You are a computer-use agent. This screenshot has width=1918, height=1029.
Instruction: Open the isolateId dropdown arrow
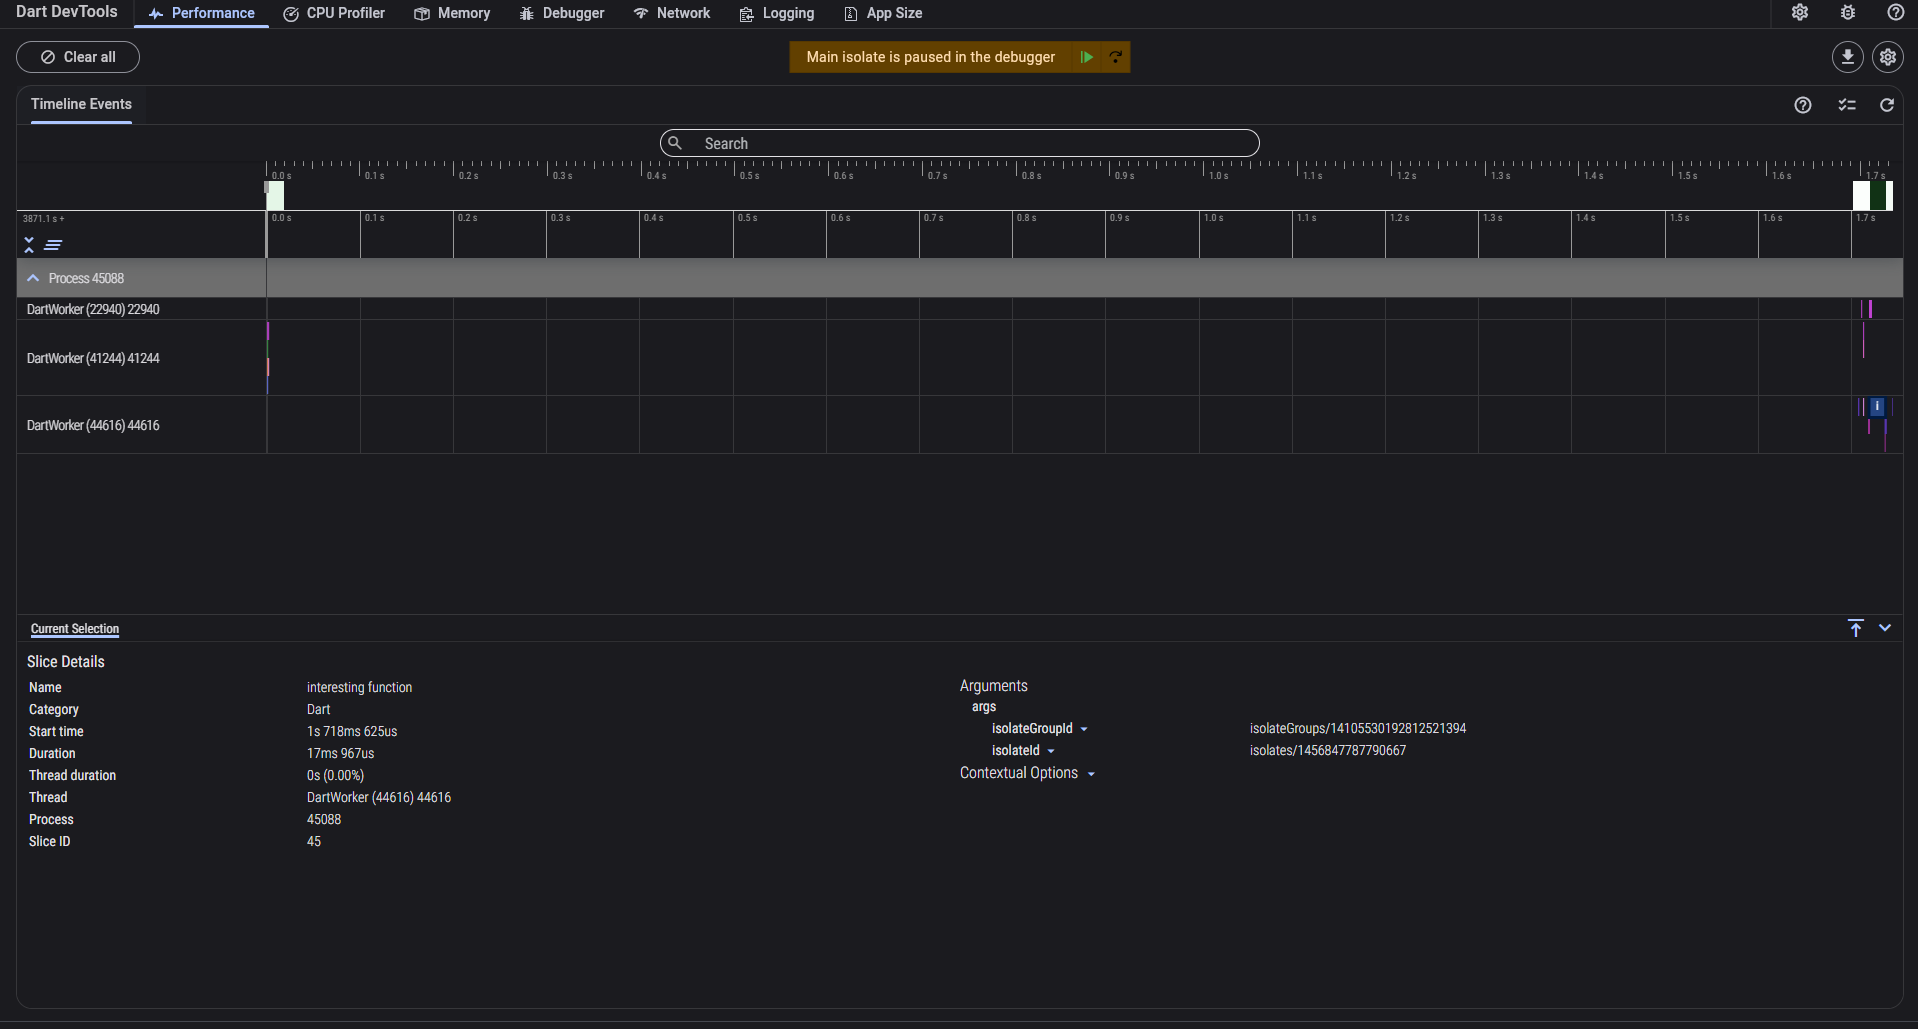(1051, 751)
